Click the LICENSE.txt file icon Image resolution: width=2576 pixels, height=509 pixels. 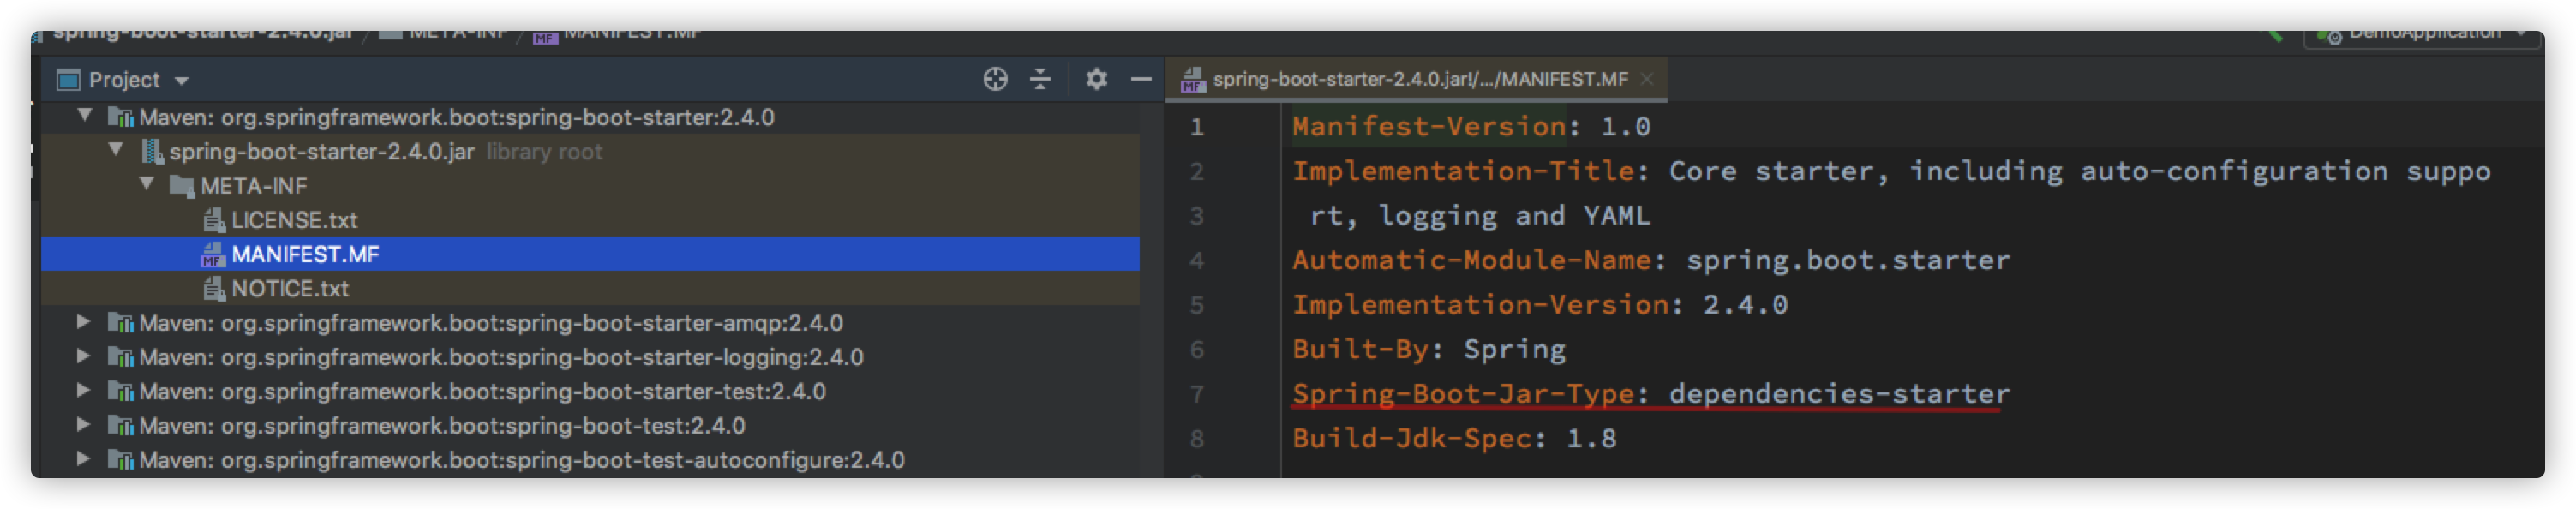coord(213,220)
